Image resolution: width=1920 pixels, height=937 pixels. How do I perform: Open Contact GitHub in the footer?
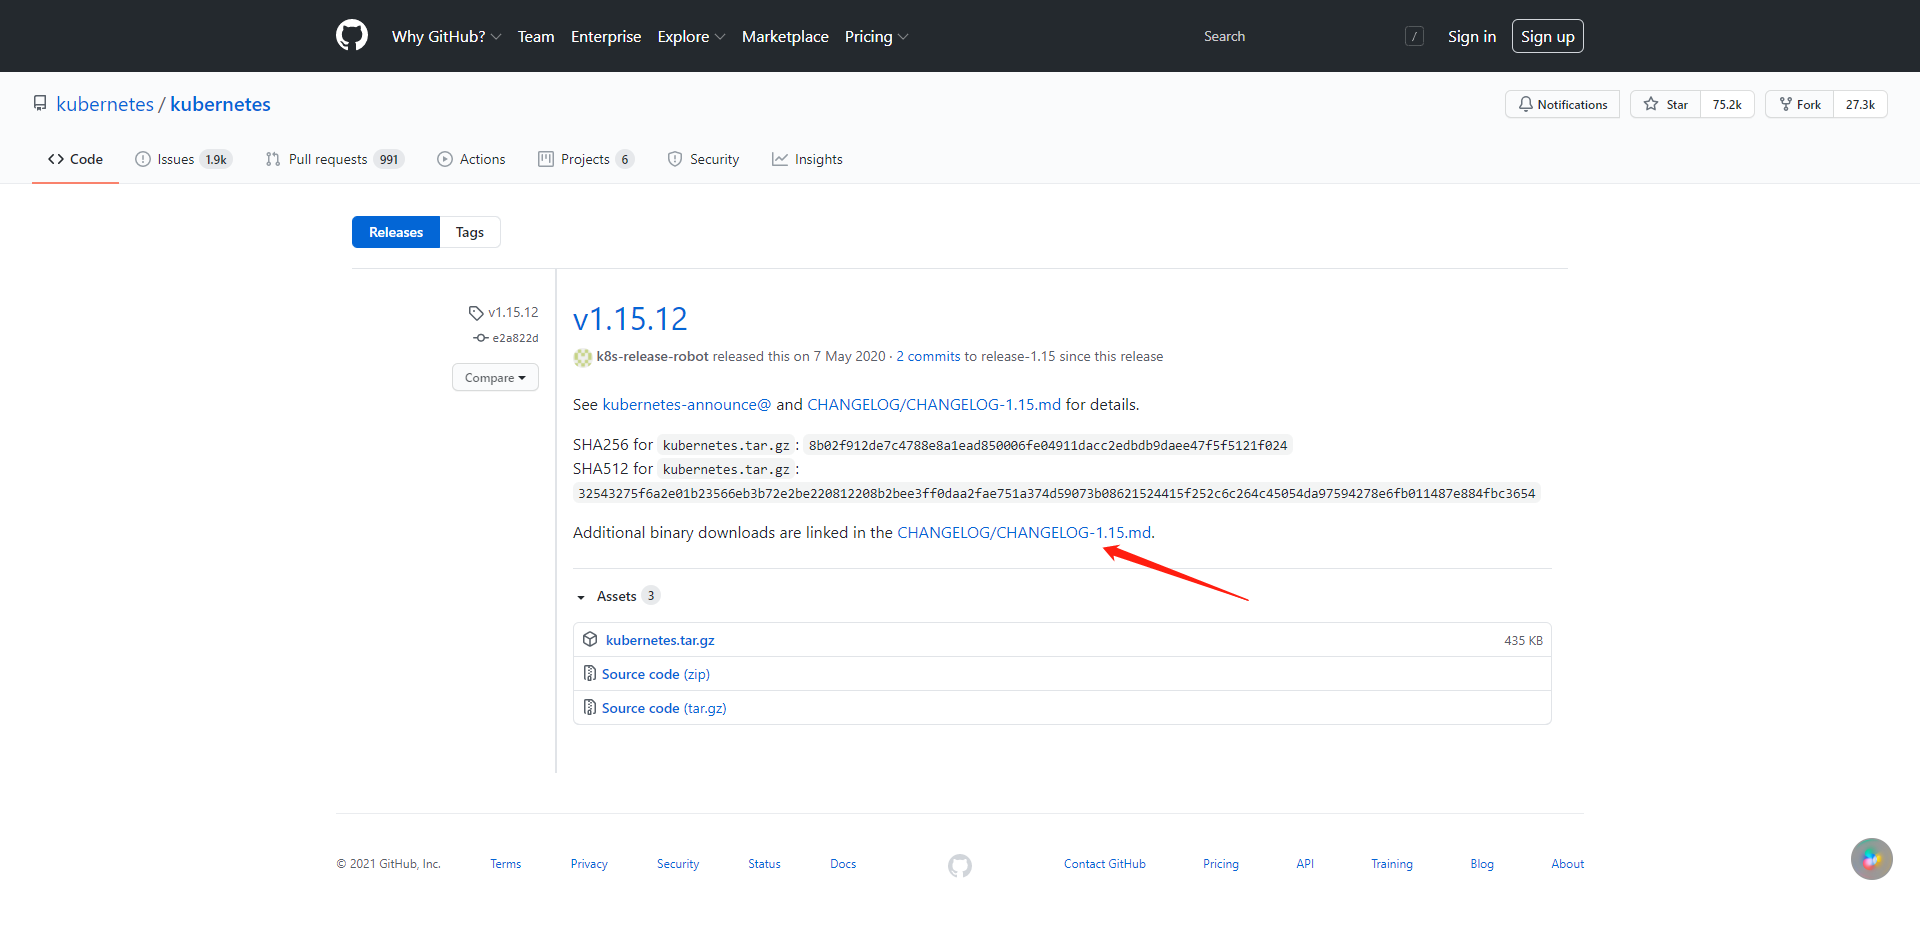(x=1105, y=864)
